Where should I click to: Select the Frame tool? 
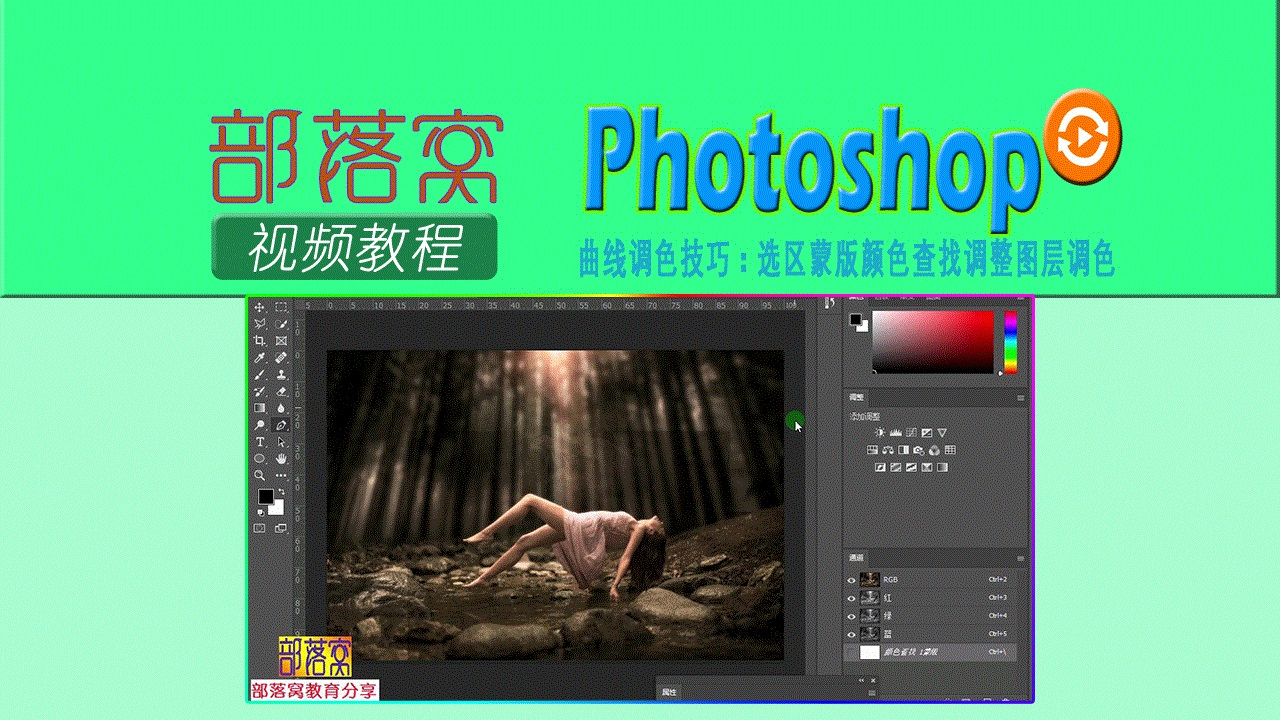click(x=281, y=341)
